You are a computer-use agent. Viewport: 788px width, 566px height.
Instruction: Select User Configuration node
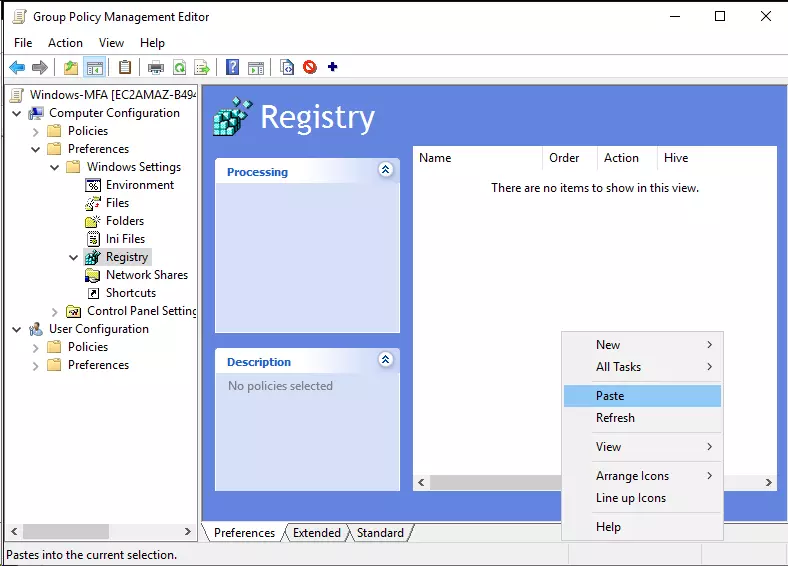click(98, 329)
